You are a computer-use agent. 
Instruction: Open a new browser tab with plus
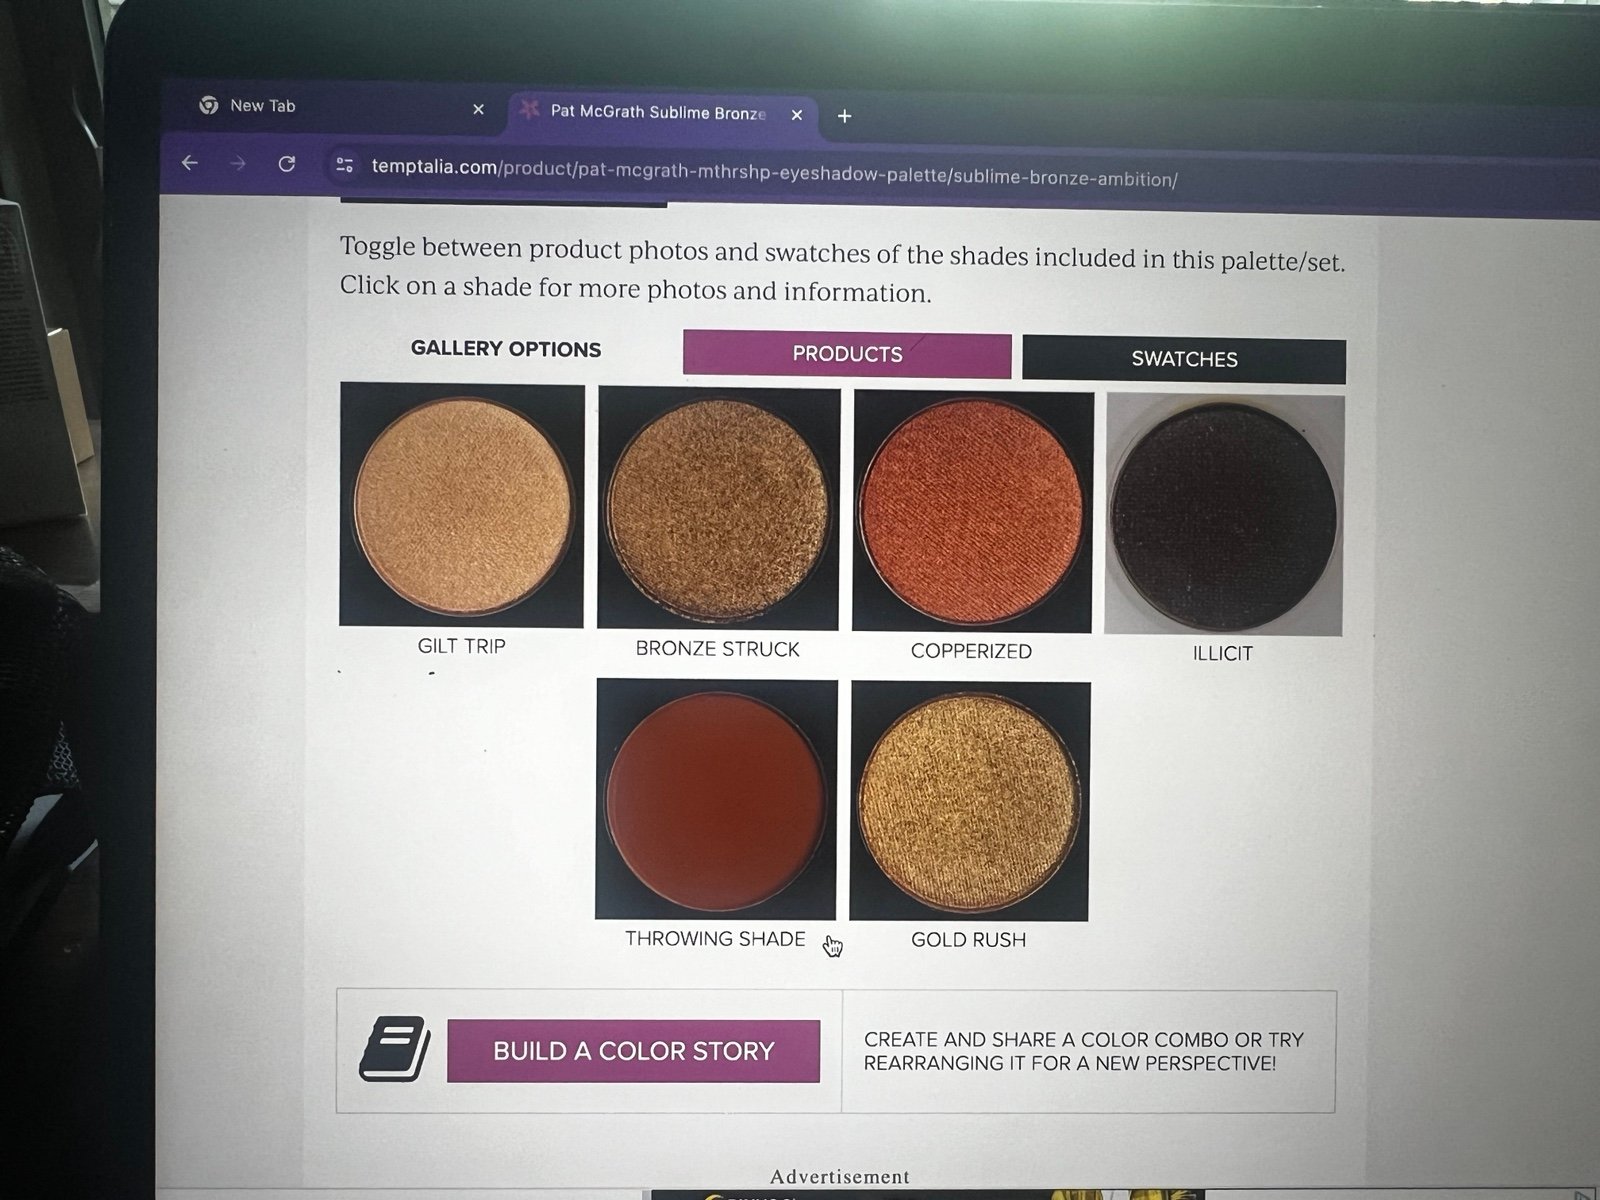844,116
